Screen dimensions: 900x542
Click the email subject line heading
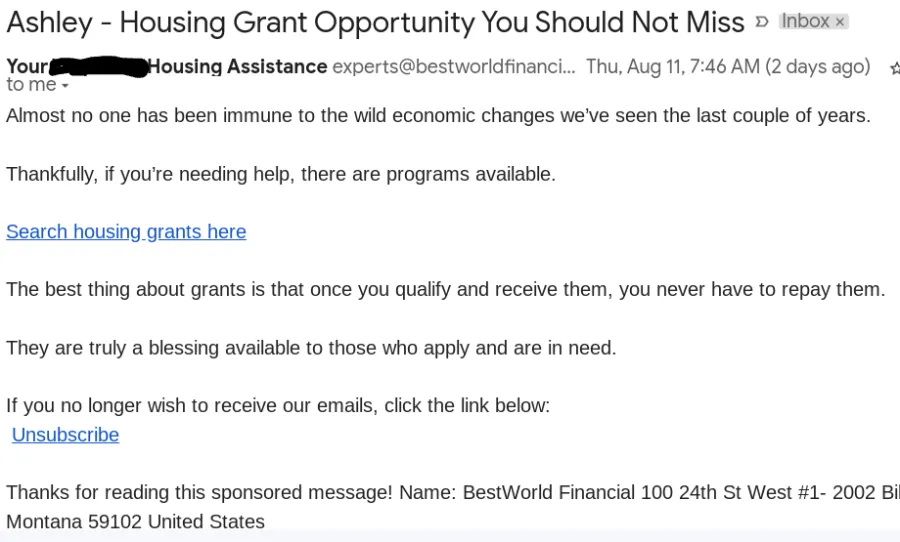point(375,22)
